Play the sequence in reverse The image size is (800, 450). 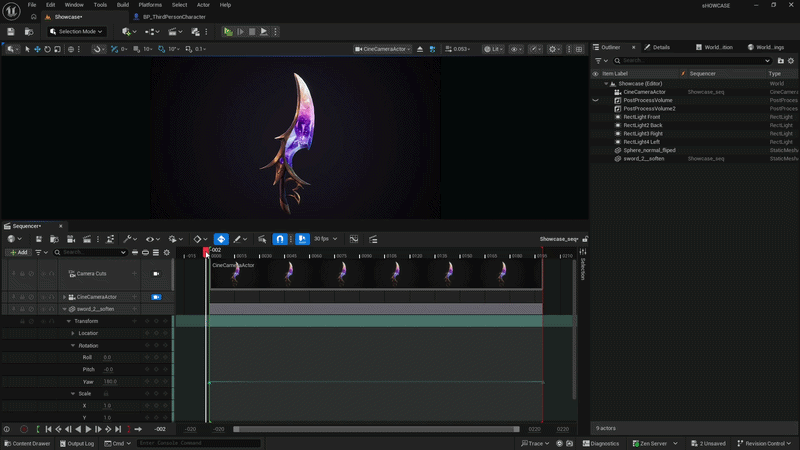click(x=78, y=430)
